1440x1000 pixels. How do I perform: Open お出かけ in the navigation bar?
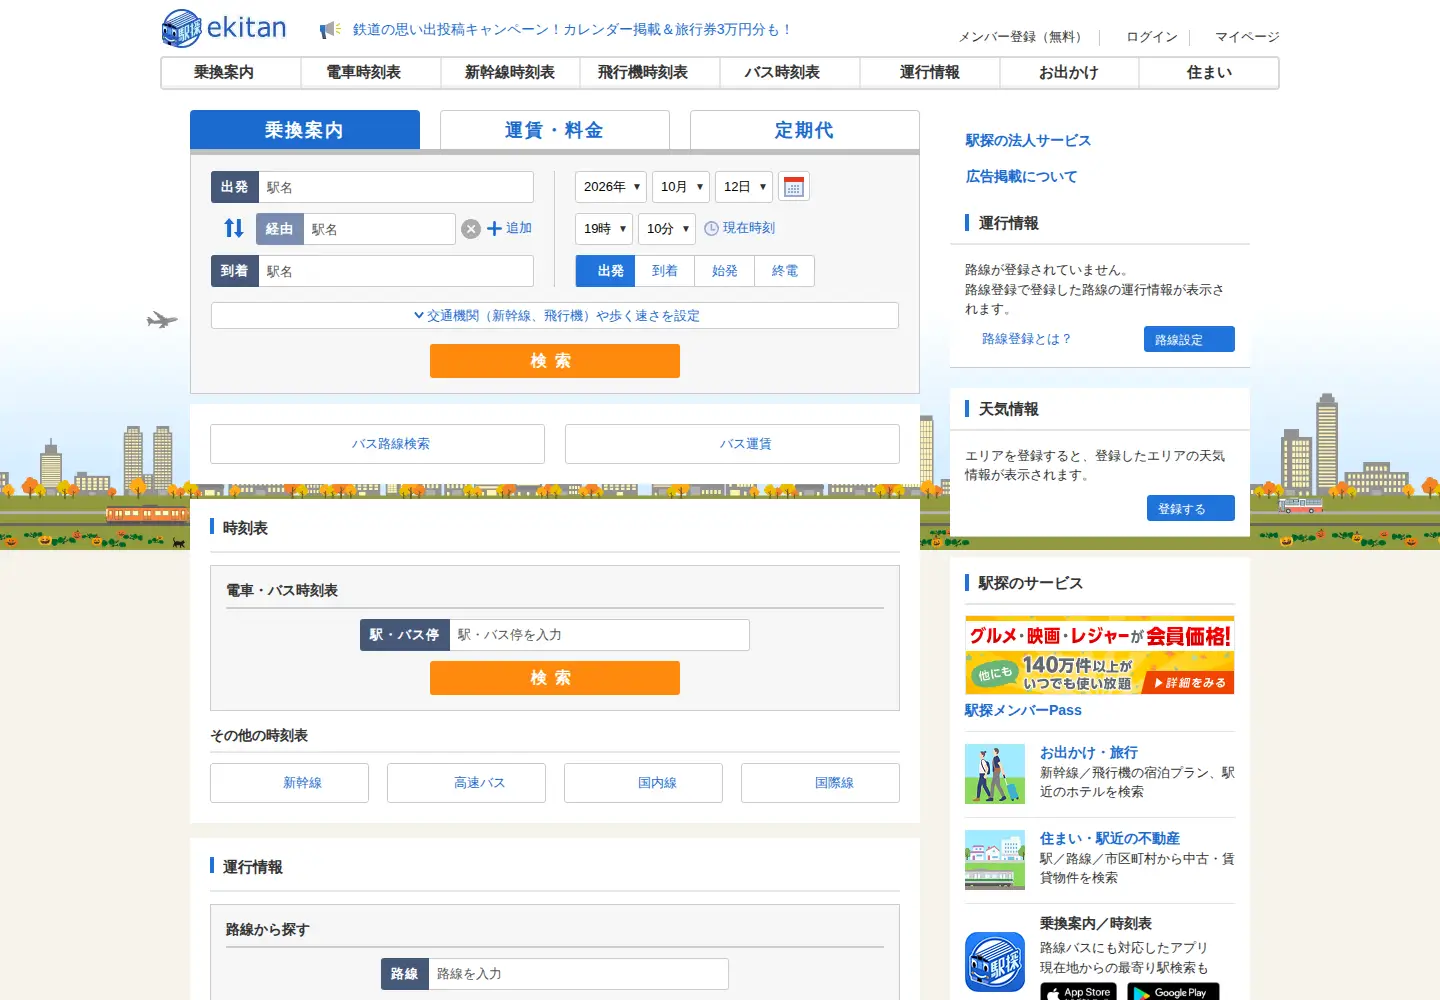1069,73
